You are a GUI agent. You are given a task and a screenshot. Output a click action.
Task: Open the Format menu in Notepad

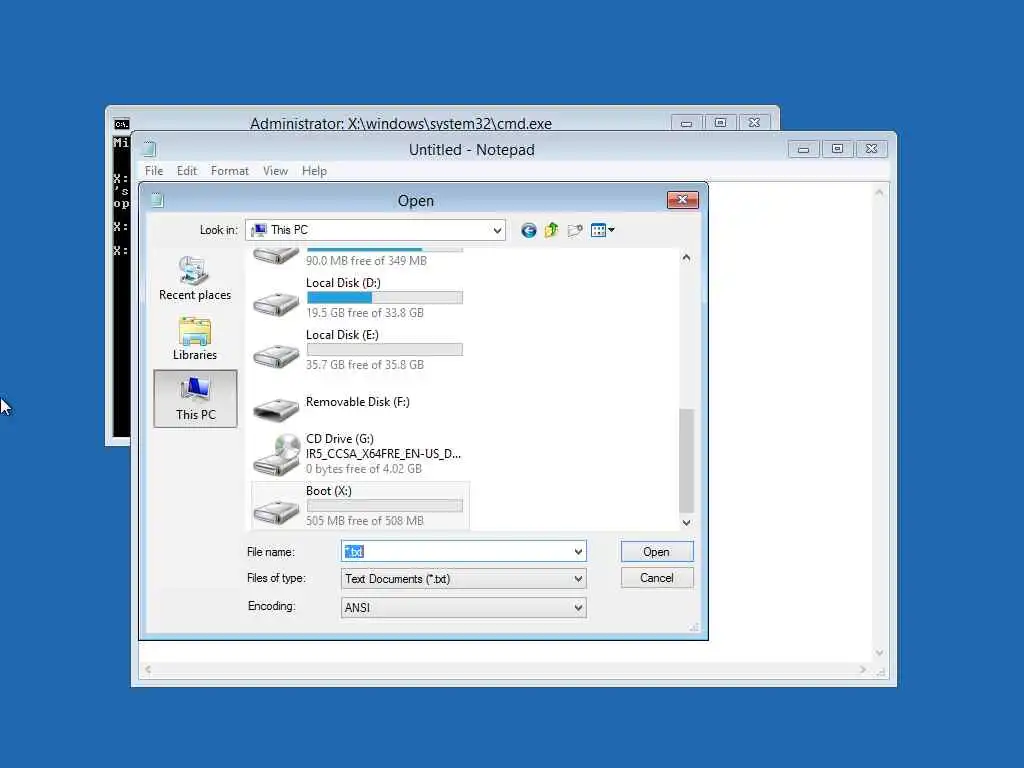point(229,170)
